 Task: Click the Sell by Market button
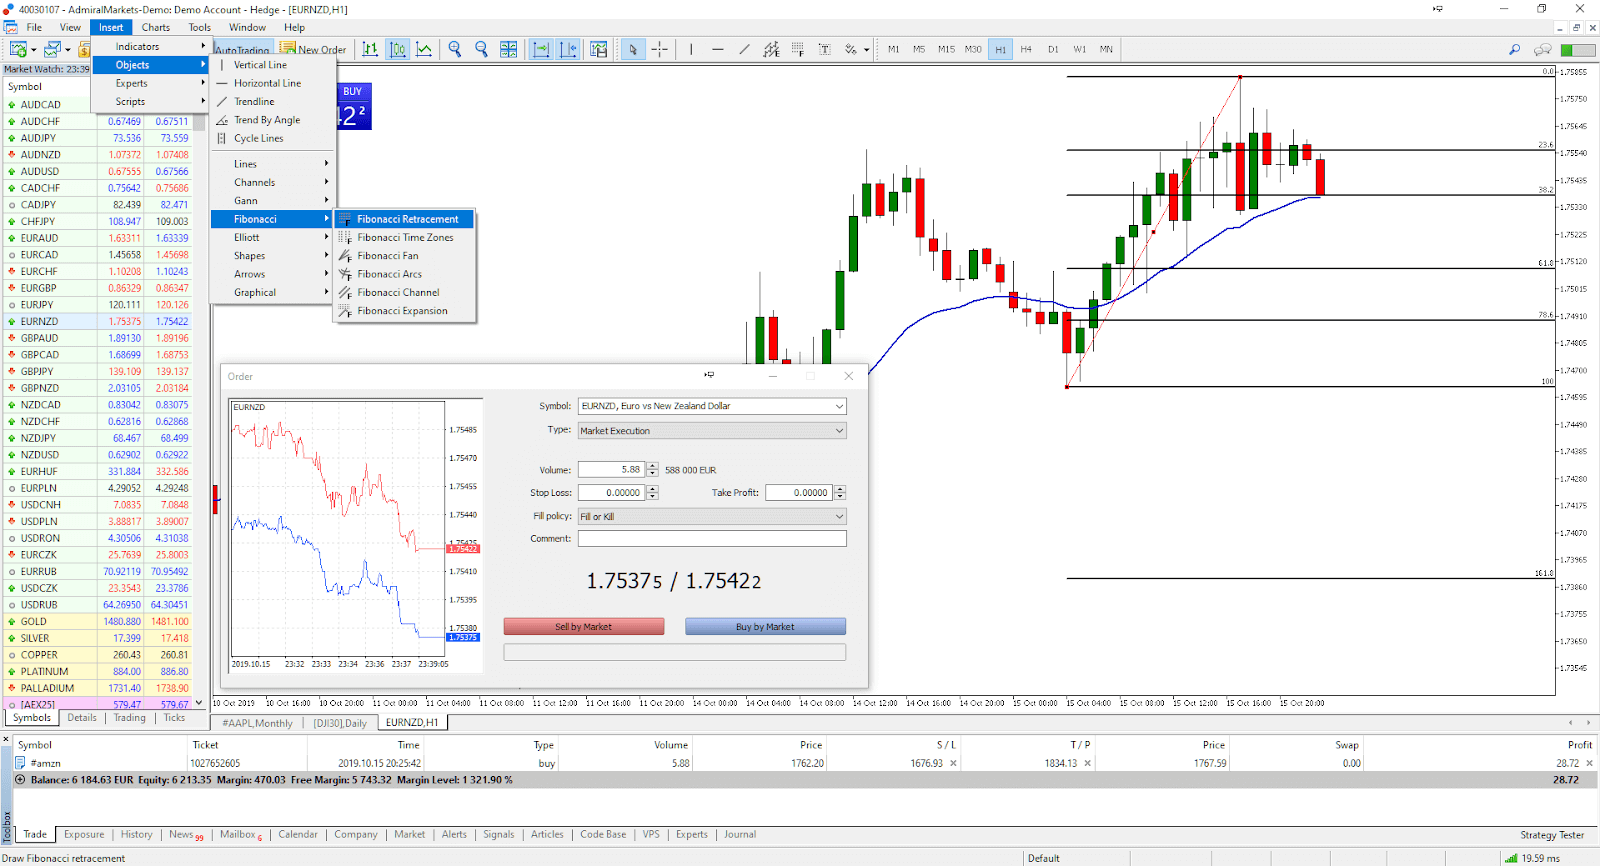coord(584,627)
